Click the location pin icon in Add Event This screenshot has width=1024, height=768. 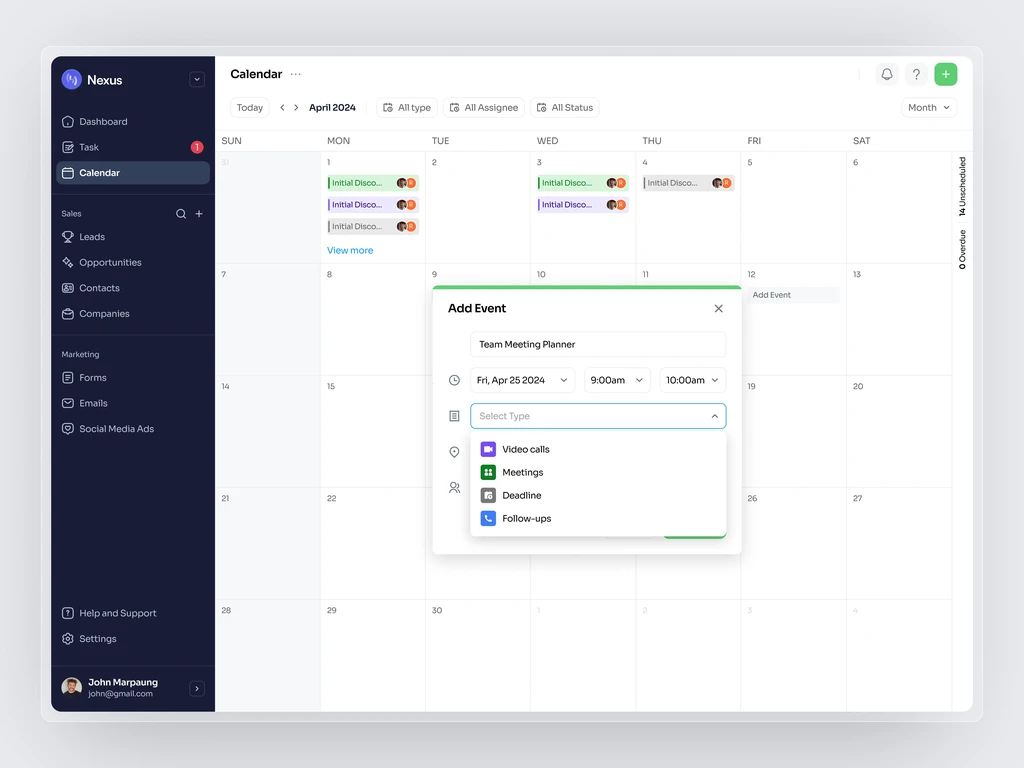[x=455, y=452]
